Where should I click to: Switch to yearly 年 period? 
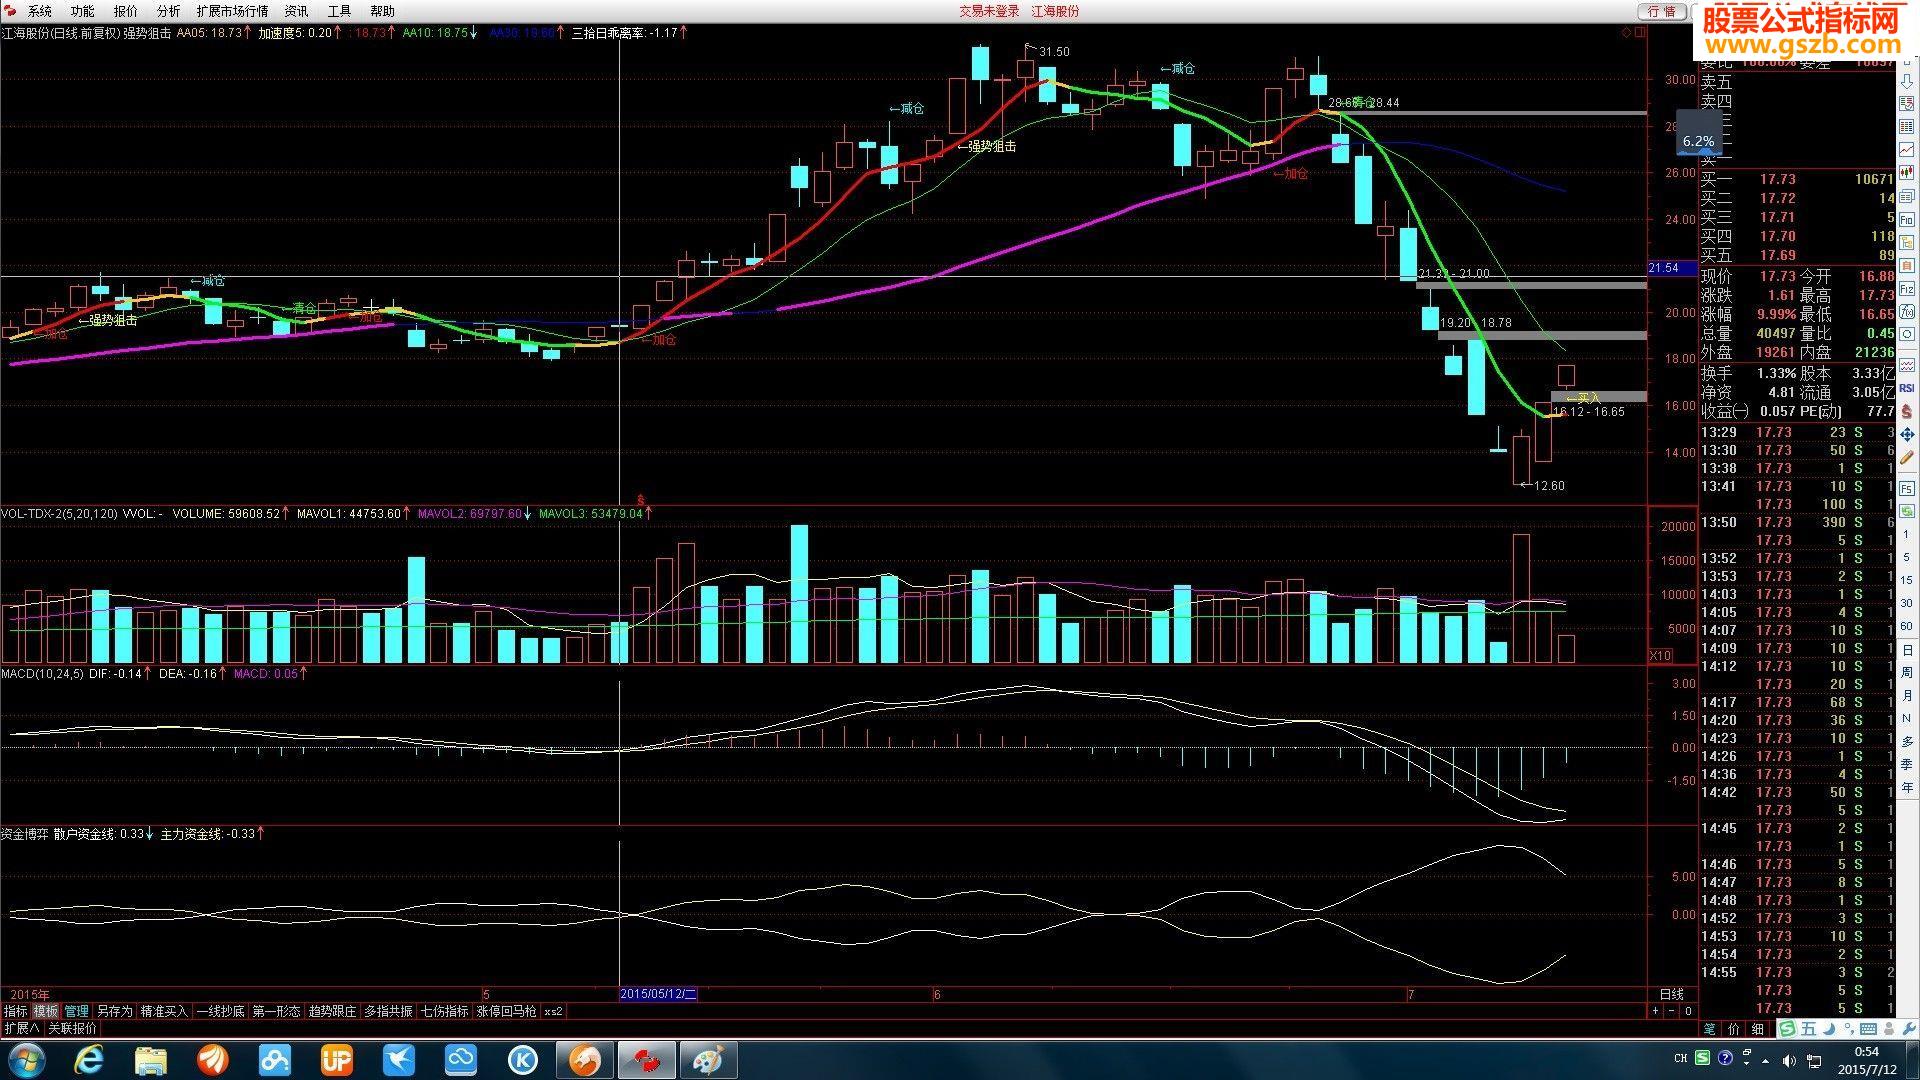[x=1907, y=787]
